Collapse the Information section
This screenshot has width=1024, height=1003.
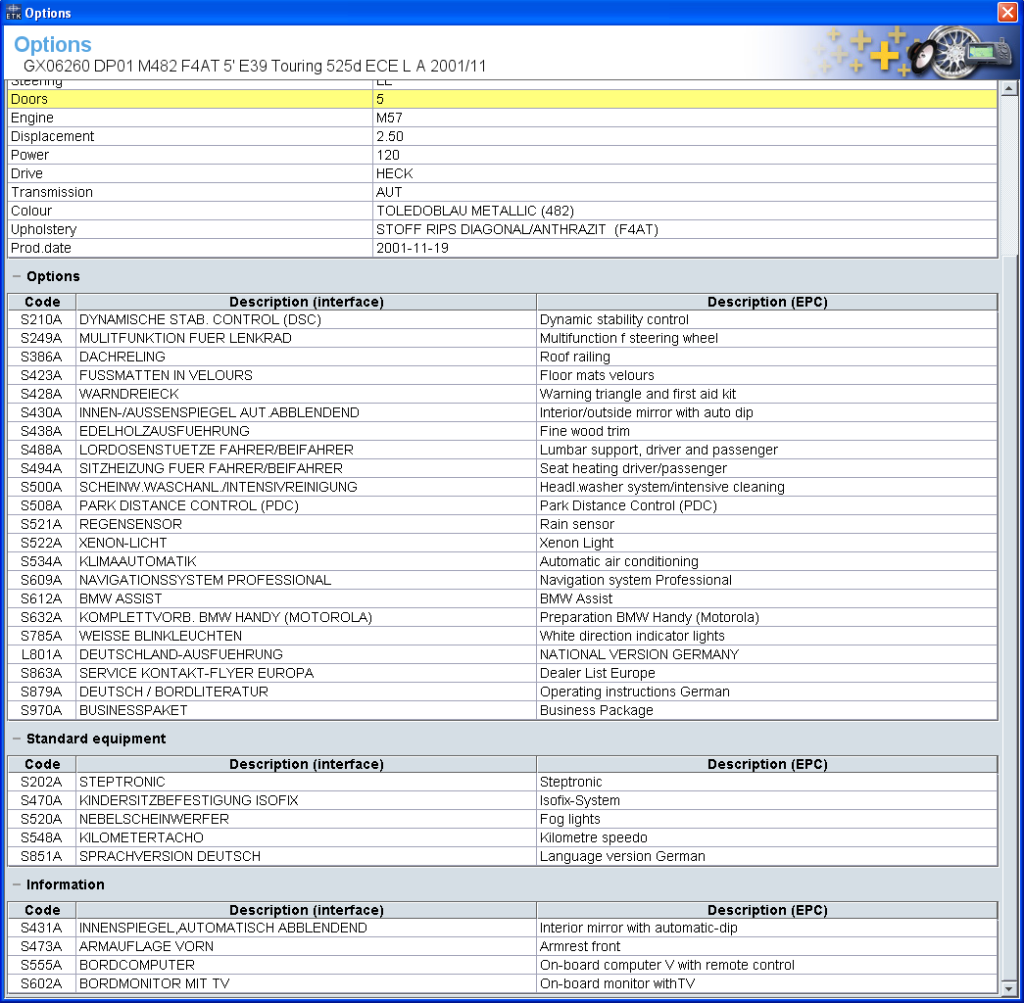(x=17, y=885)
